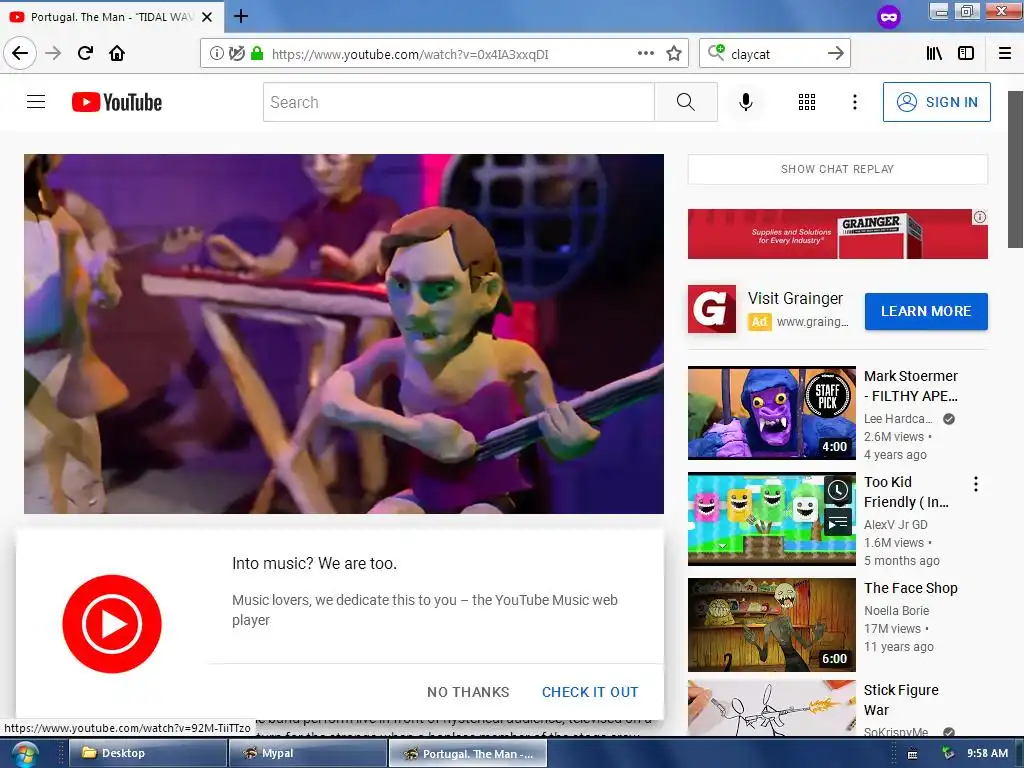Open the YouTube apps grid
This screenshot has width=1024, height=768.
point(807,102)
